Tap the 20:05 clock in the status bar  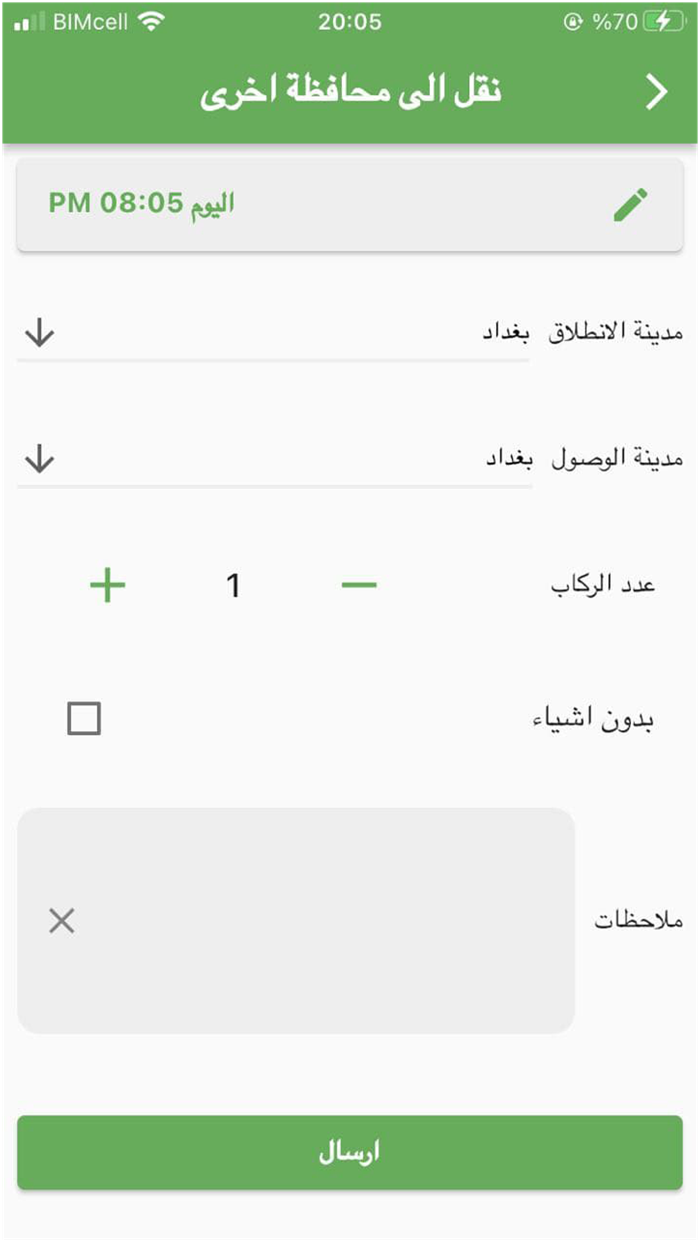pyautogui.click(x=350, y=20)
